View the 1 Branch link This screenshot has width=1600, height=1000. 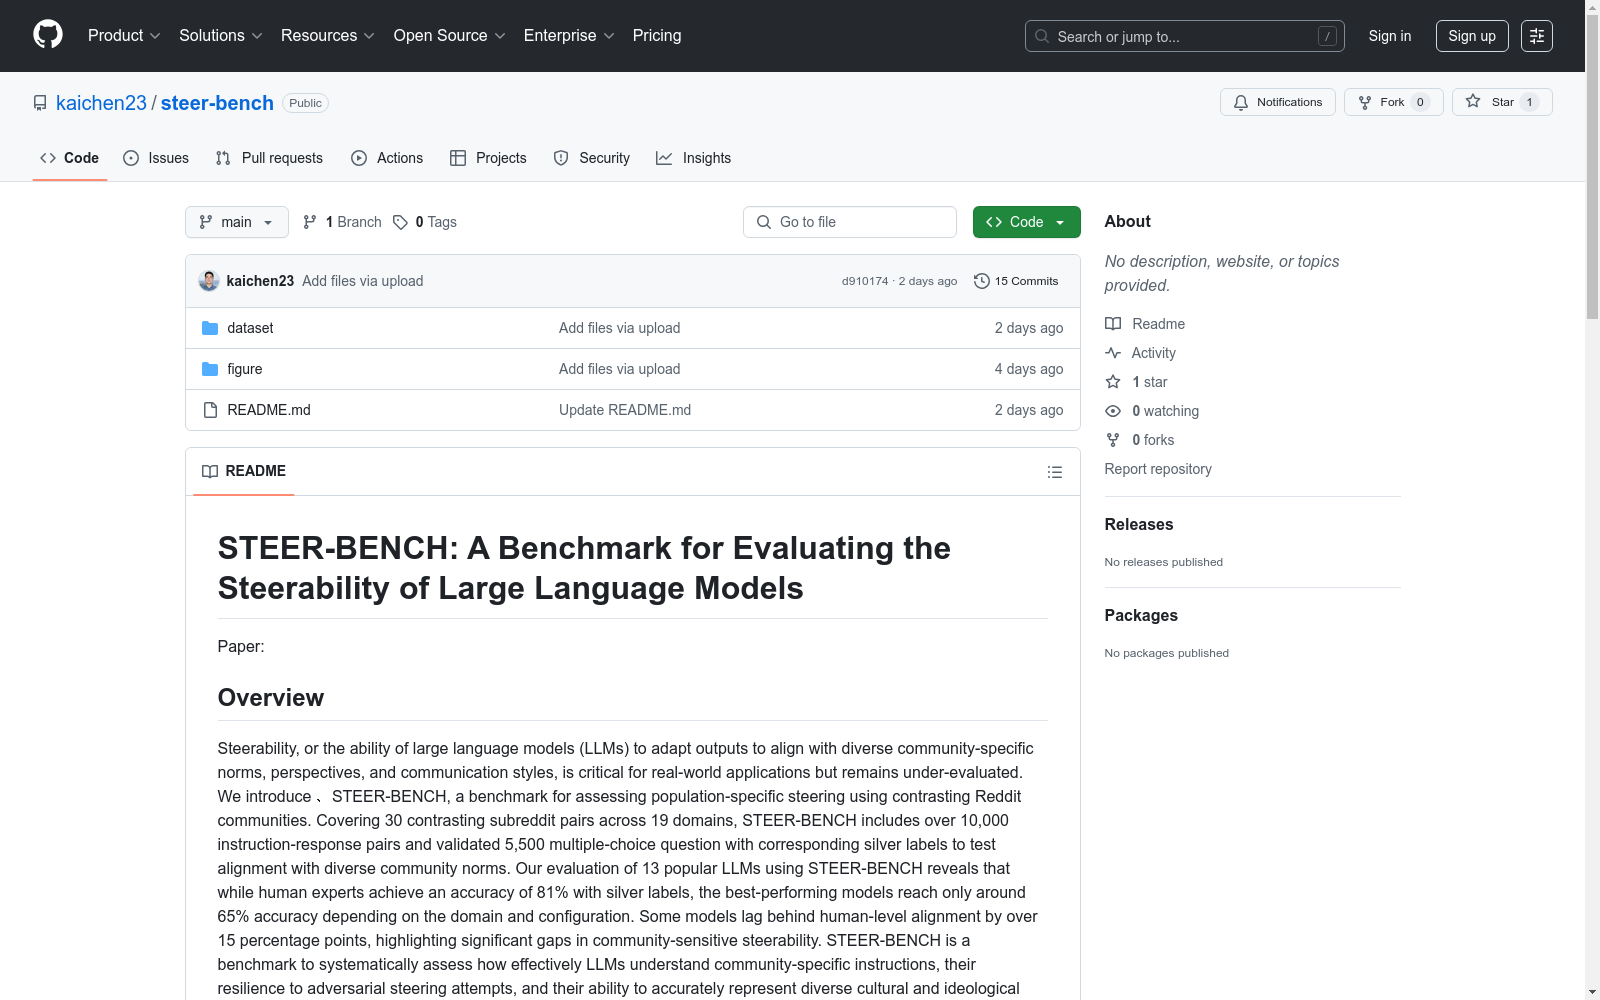coord(342,222)
